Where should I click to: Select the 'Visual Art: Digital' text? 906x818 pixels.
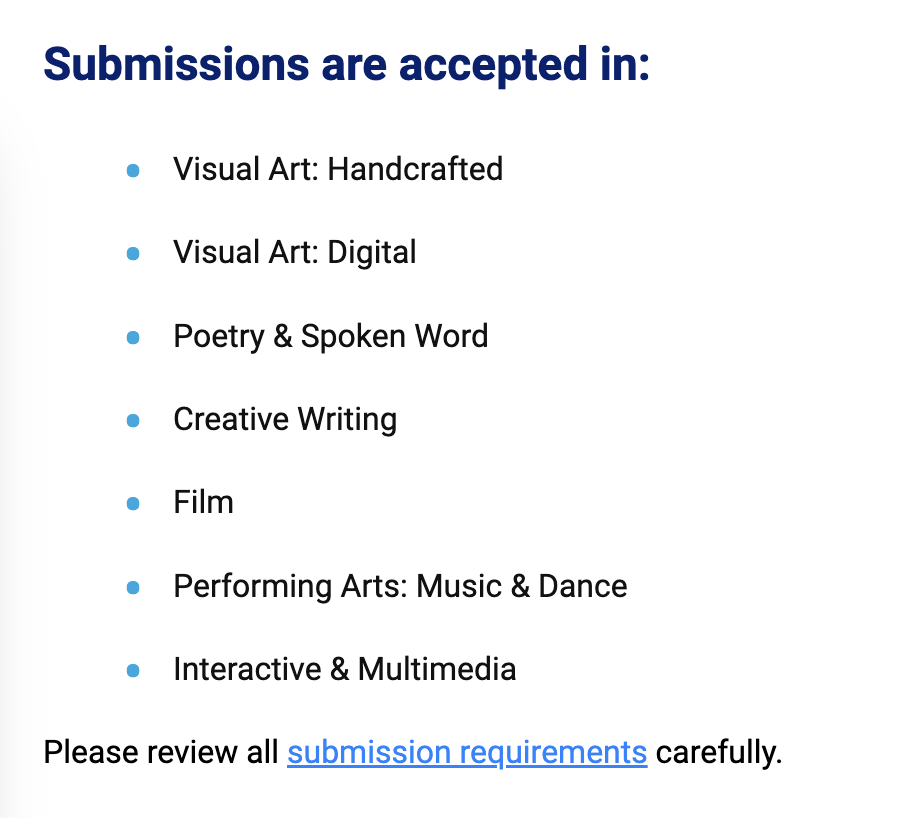(x=294, y=252)
